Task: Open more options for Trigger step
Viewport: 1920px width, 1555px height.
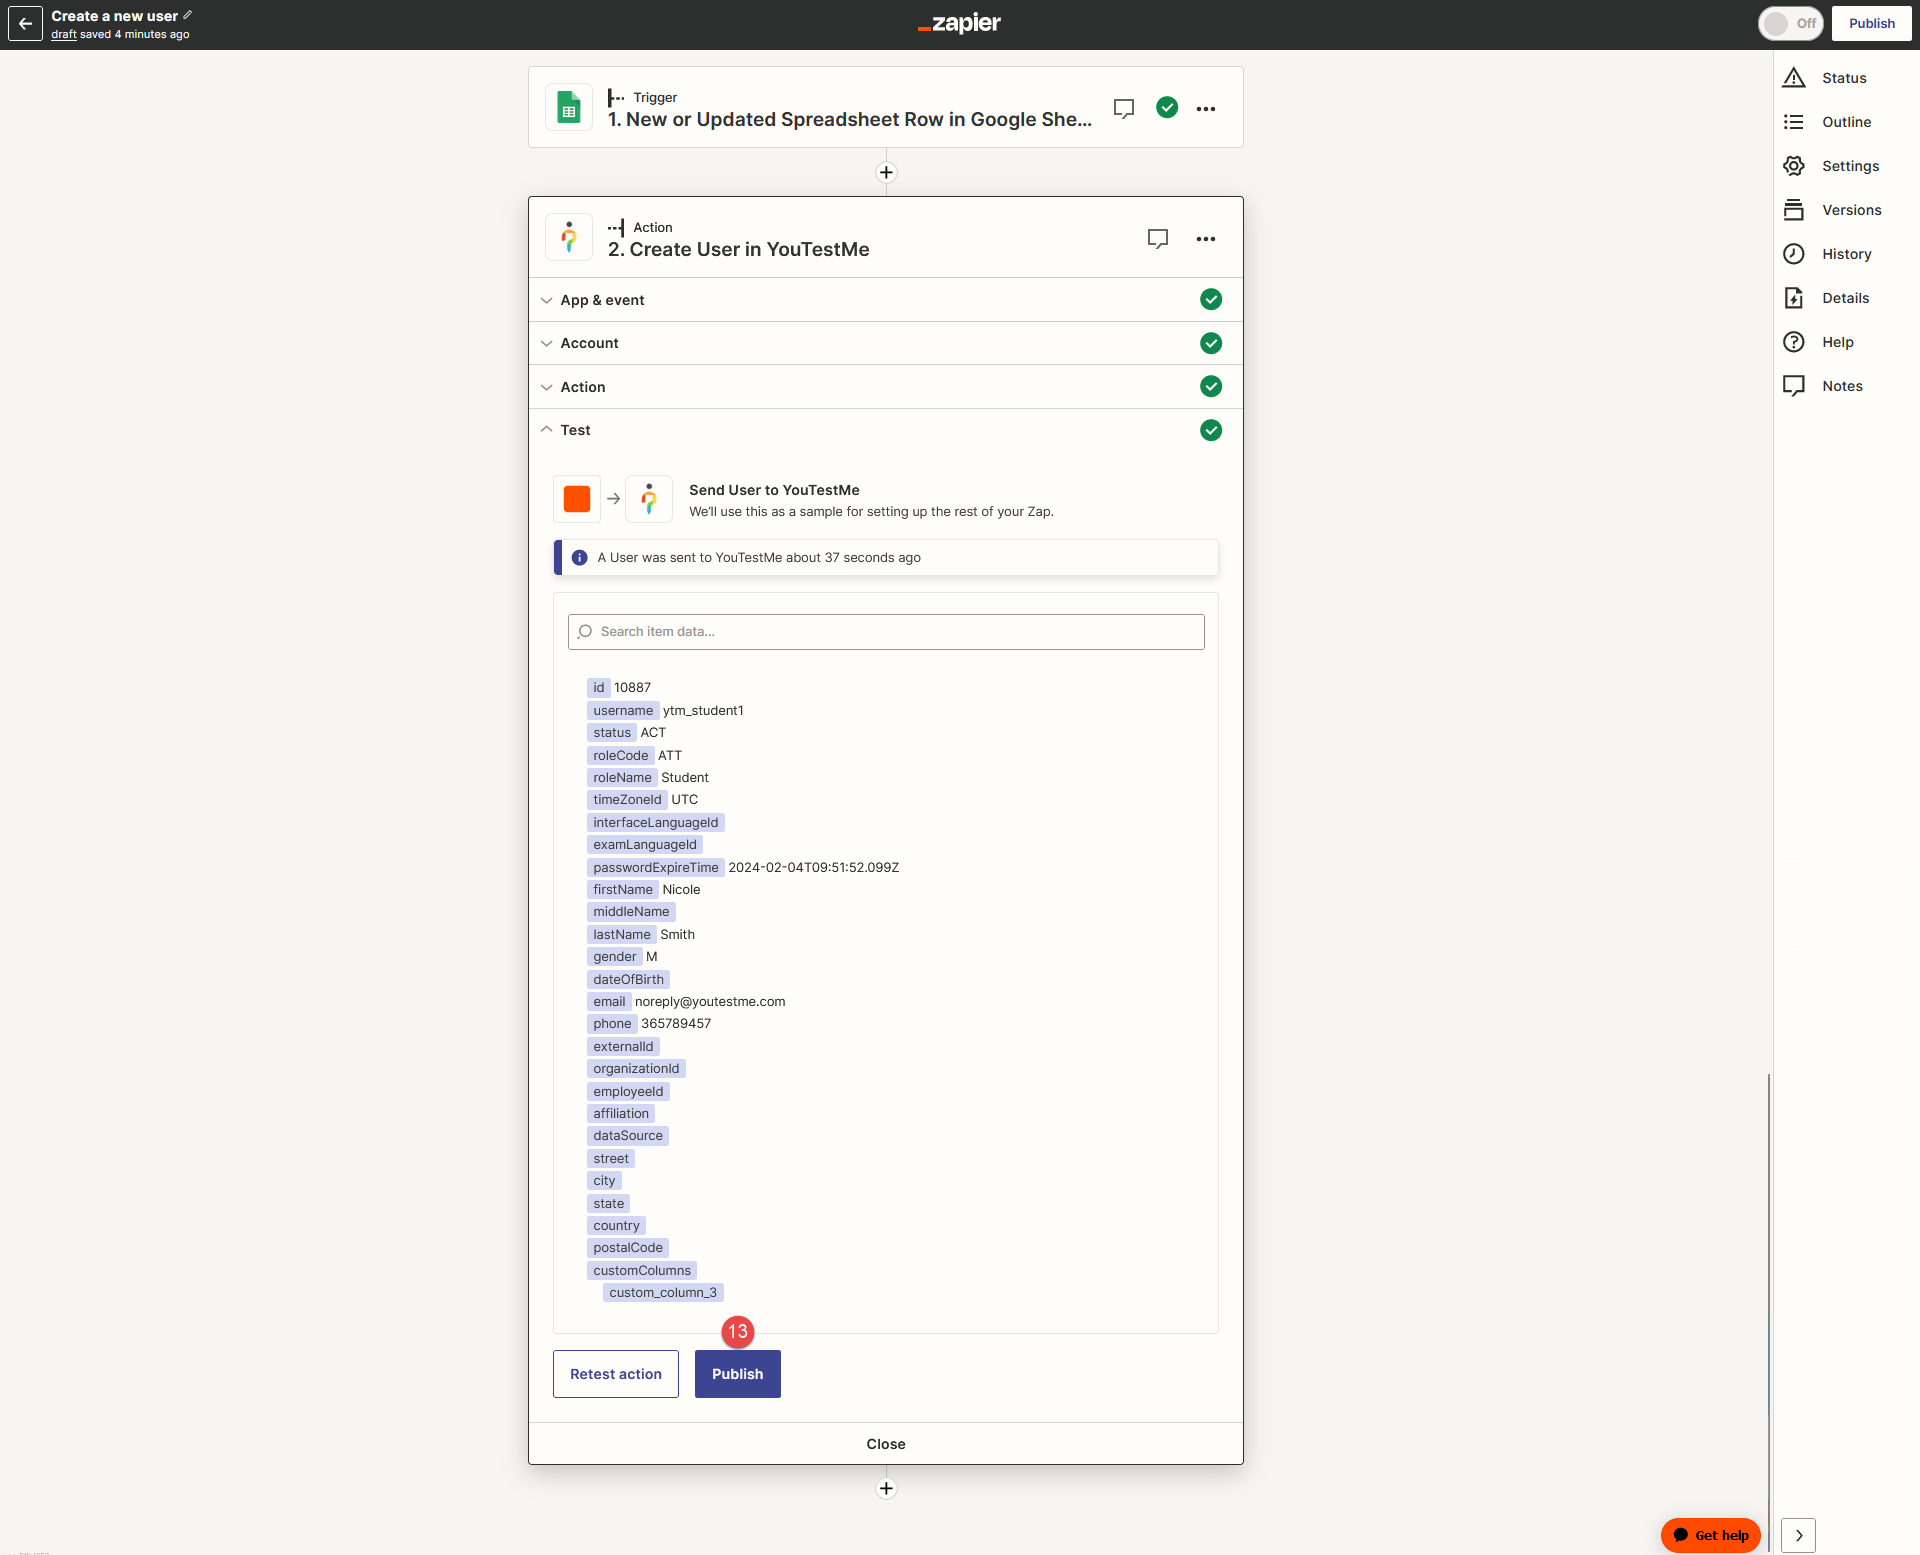Action: tap(1206, 108)
